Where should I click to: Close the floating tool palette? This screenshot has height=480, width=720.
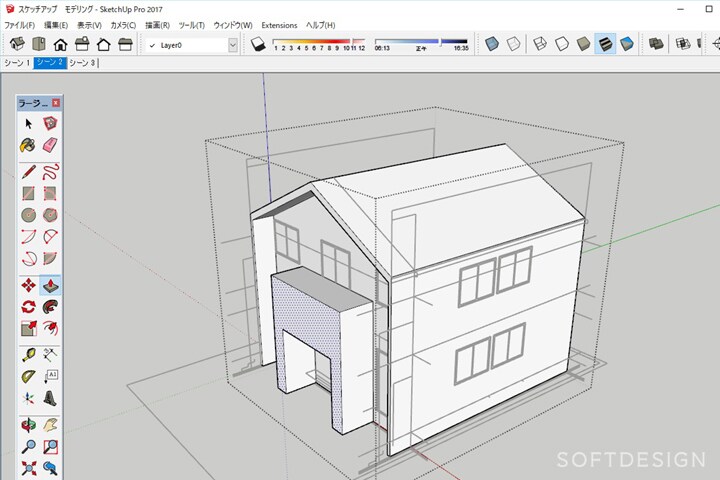[56, 103]
